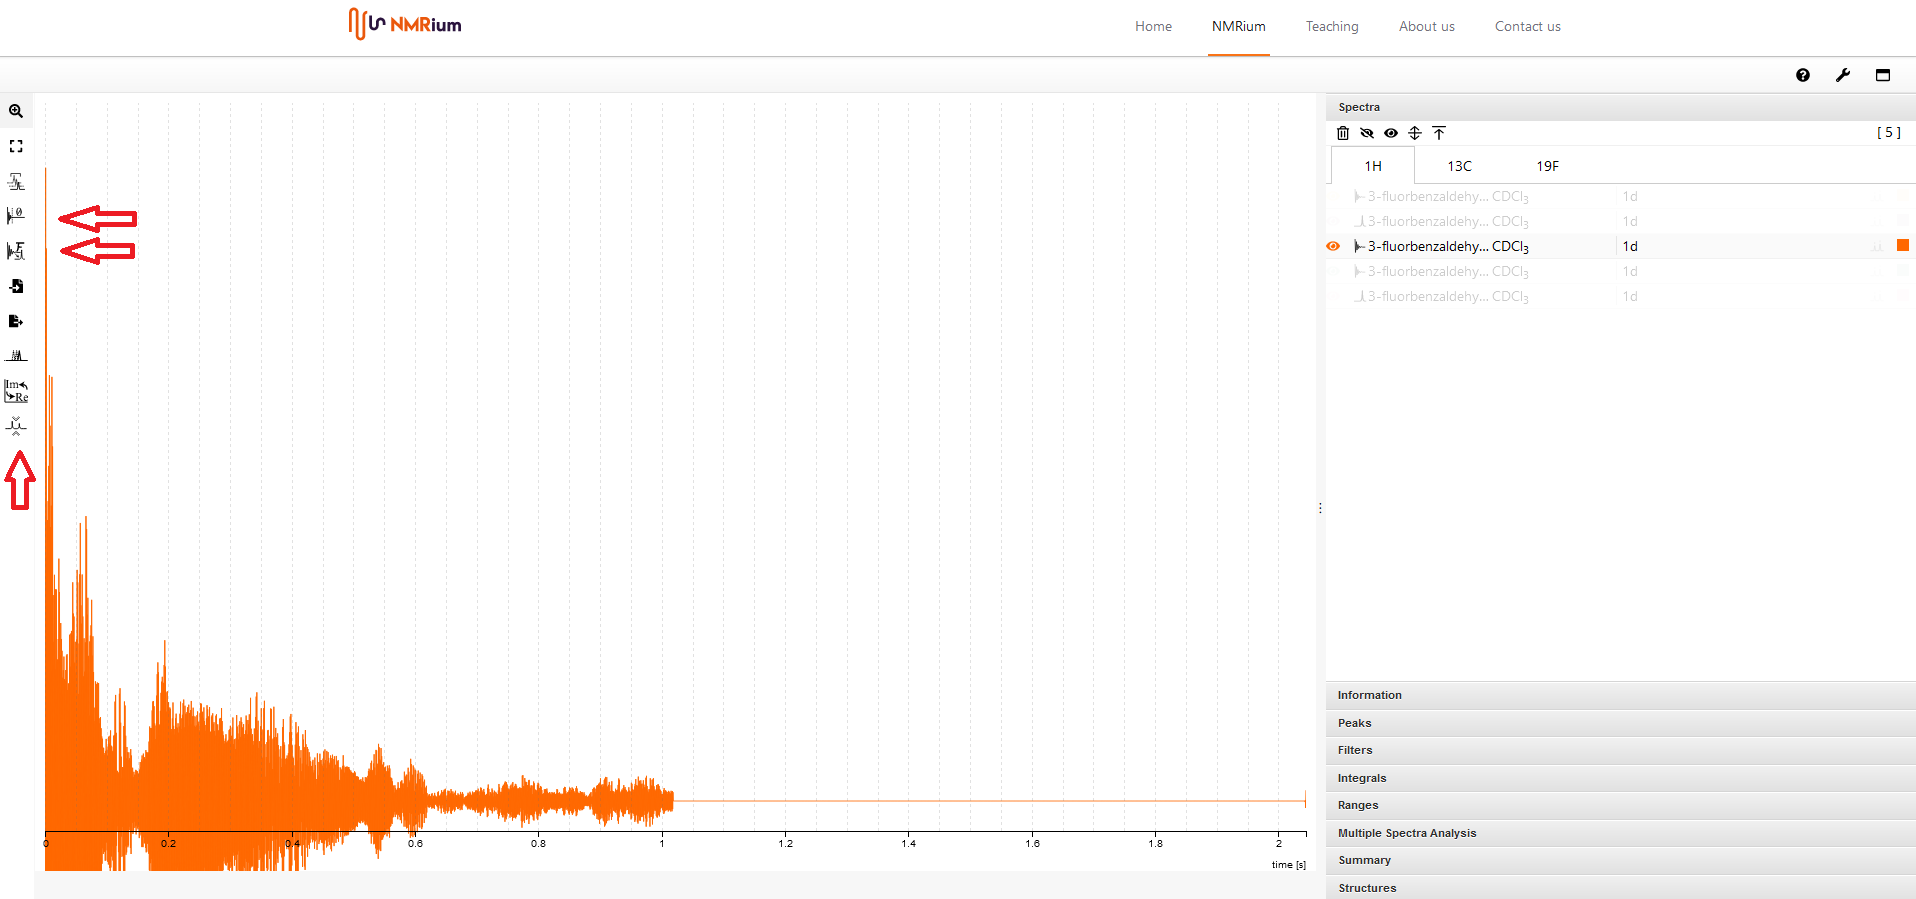This screenshot has height=899, width=1916.
Task: Switch to the 19F nucleus tab
Action: [1548, 166]
